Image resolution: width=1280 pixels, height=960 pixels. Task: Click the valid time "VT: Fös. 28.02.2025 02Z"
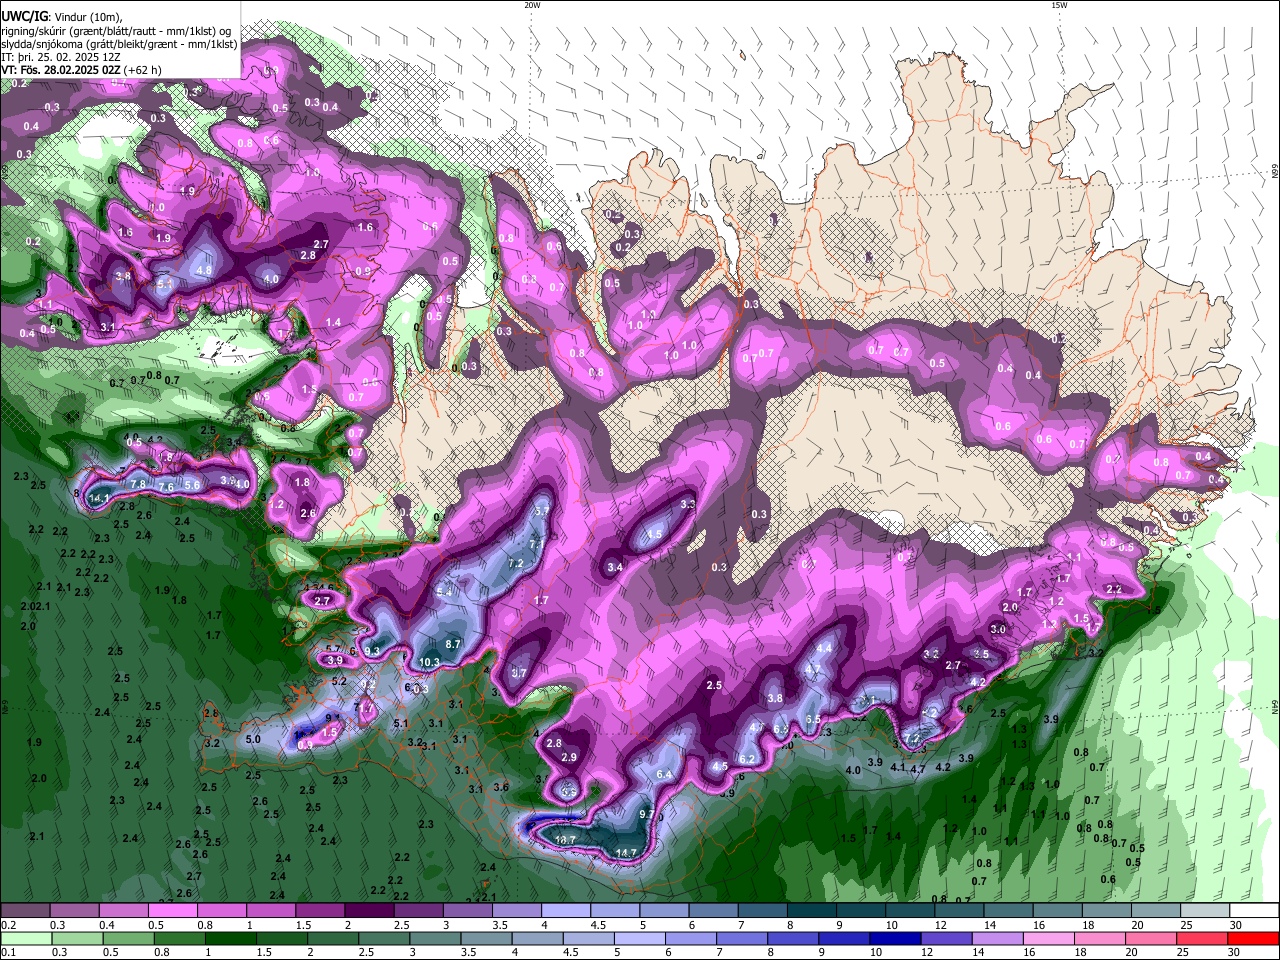tap(61, 70)
